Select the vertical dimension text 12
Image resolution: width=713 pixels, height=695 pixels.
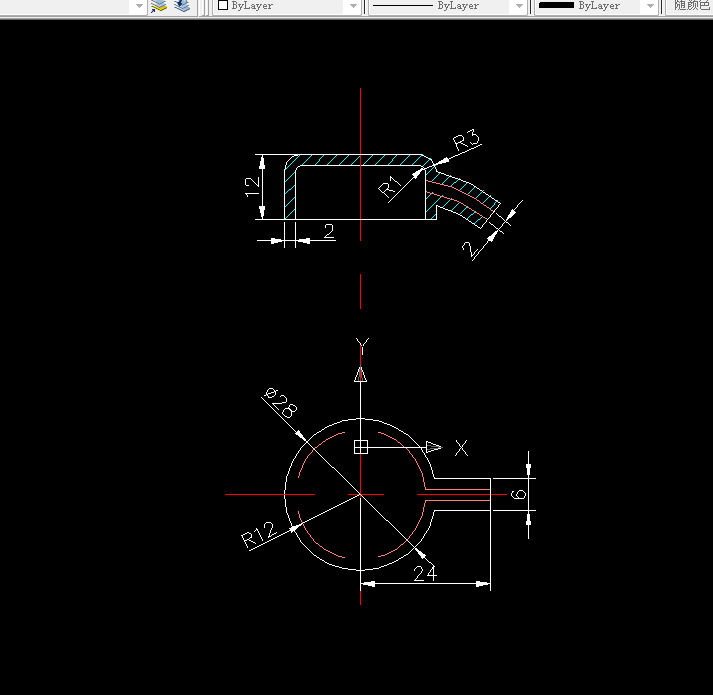pos(252,187)
